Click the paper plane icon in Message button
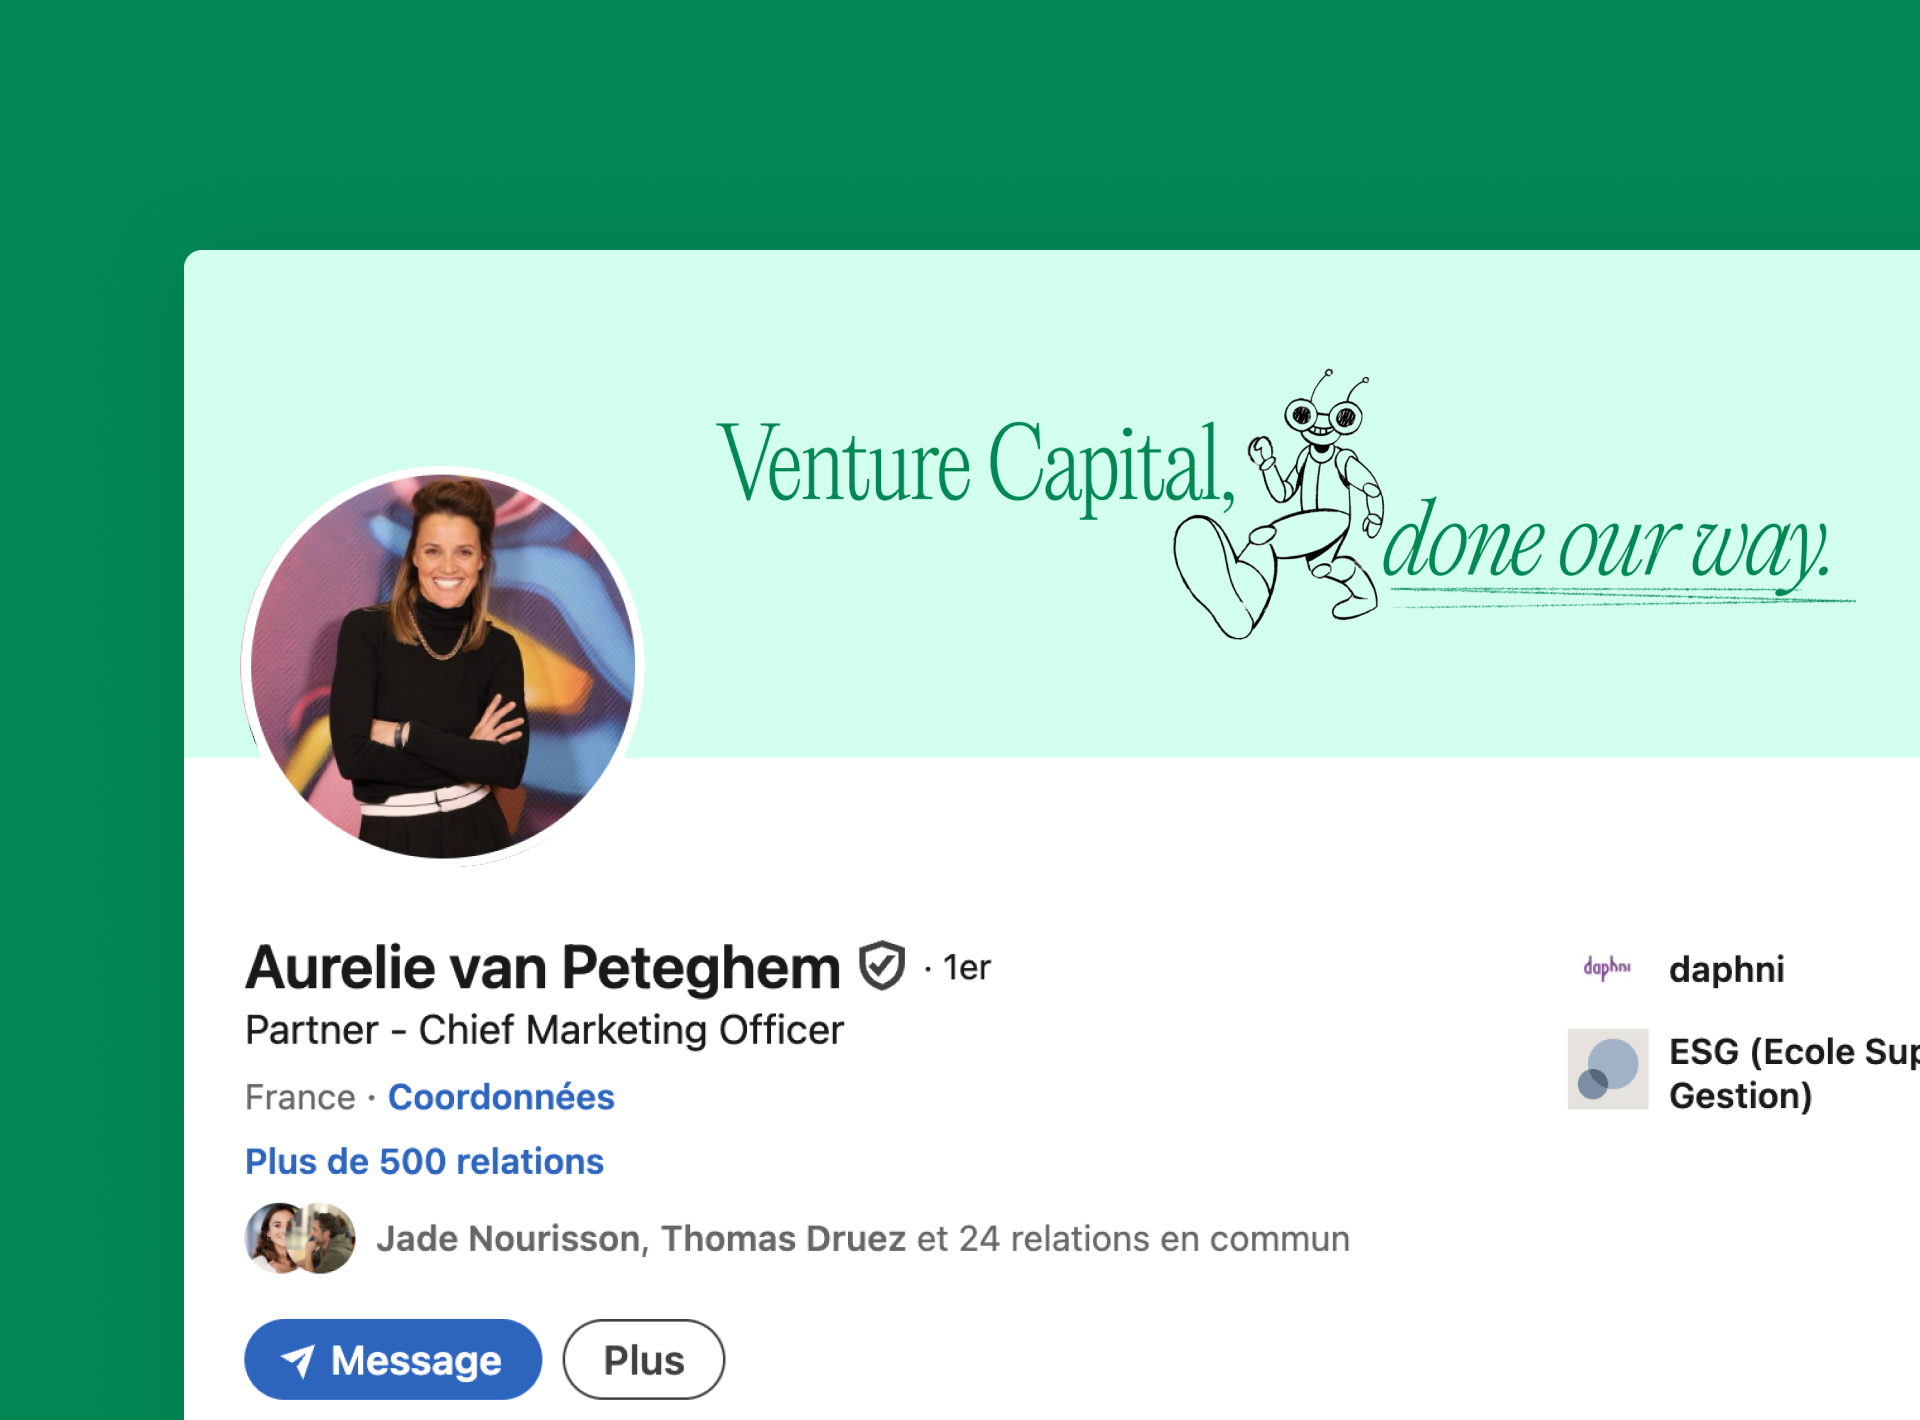Screen dimensions: 1920x1420 [x=298, y=1360]
